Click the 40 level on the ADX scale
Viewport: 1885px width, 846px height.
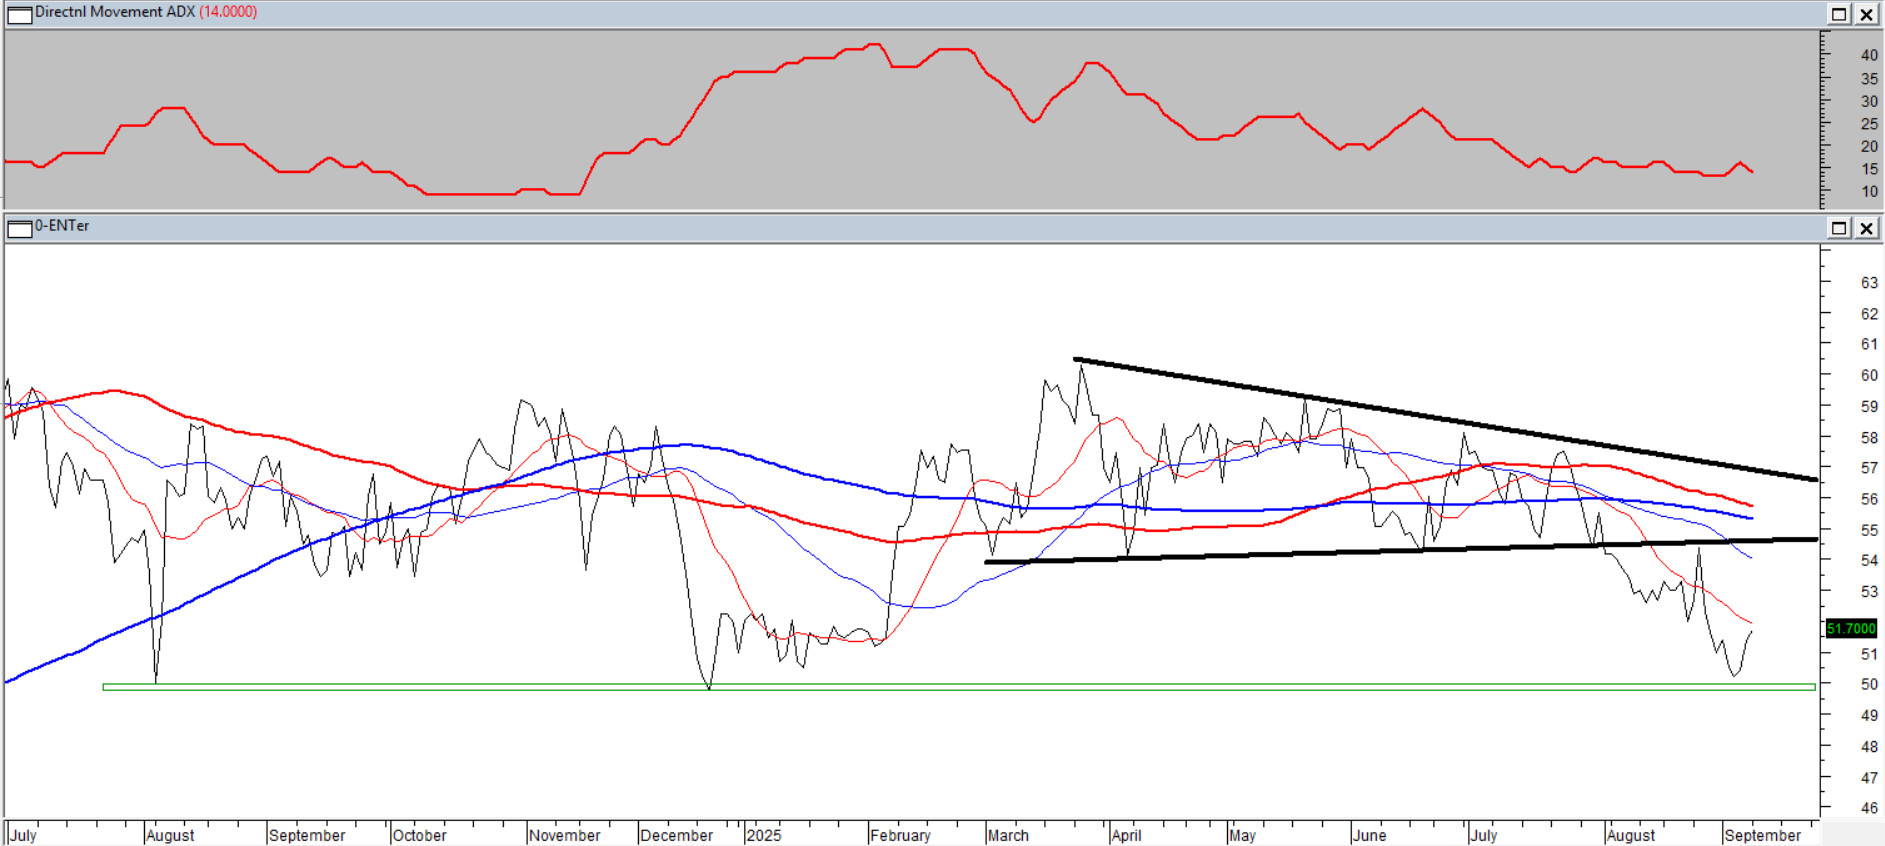[1868, 55]
